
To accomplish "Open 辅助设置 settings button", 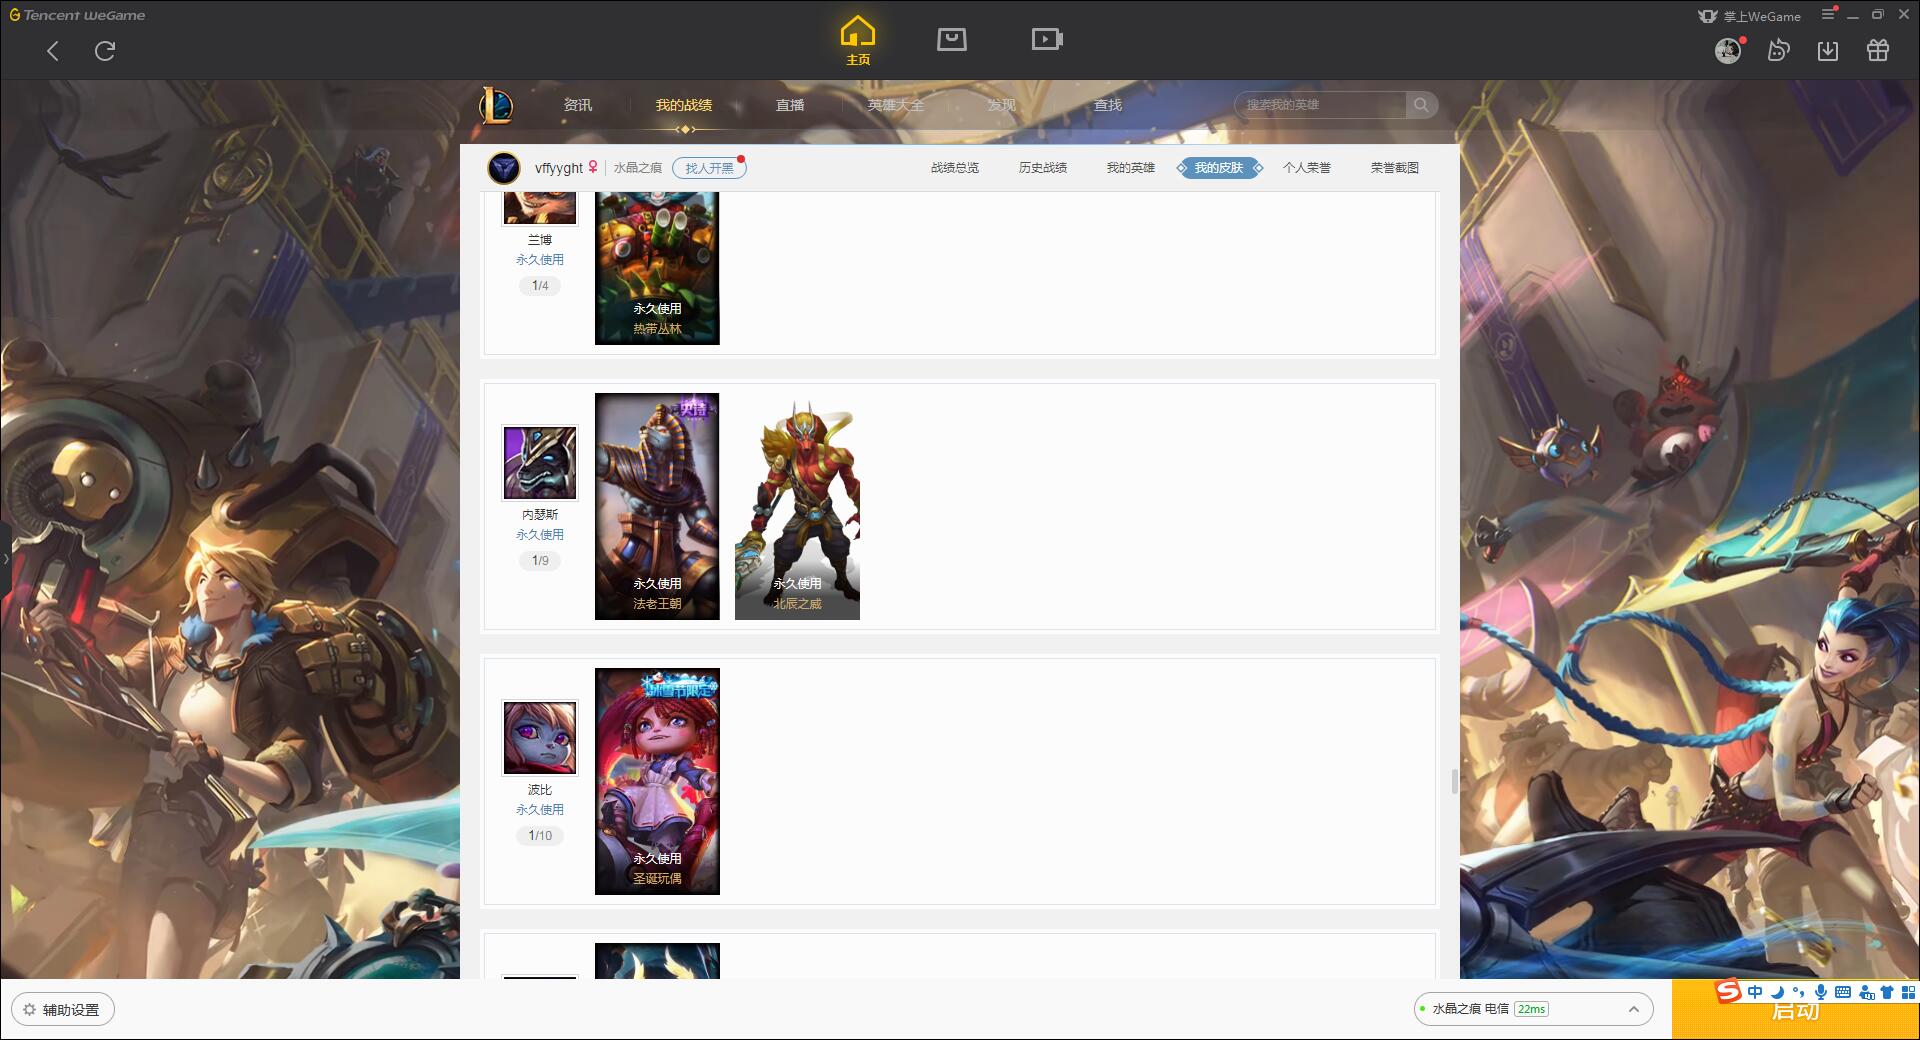I will pyautogui.click(x=63, y=1010).
